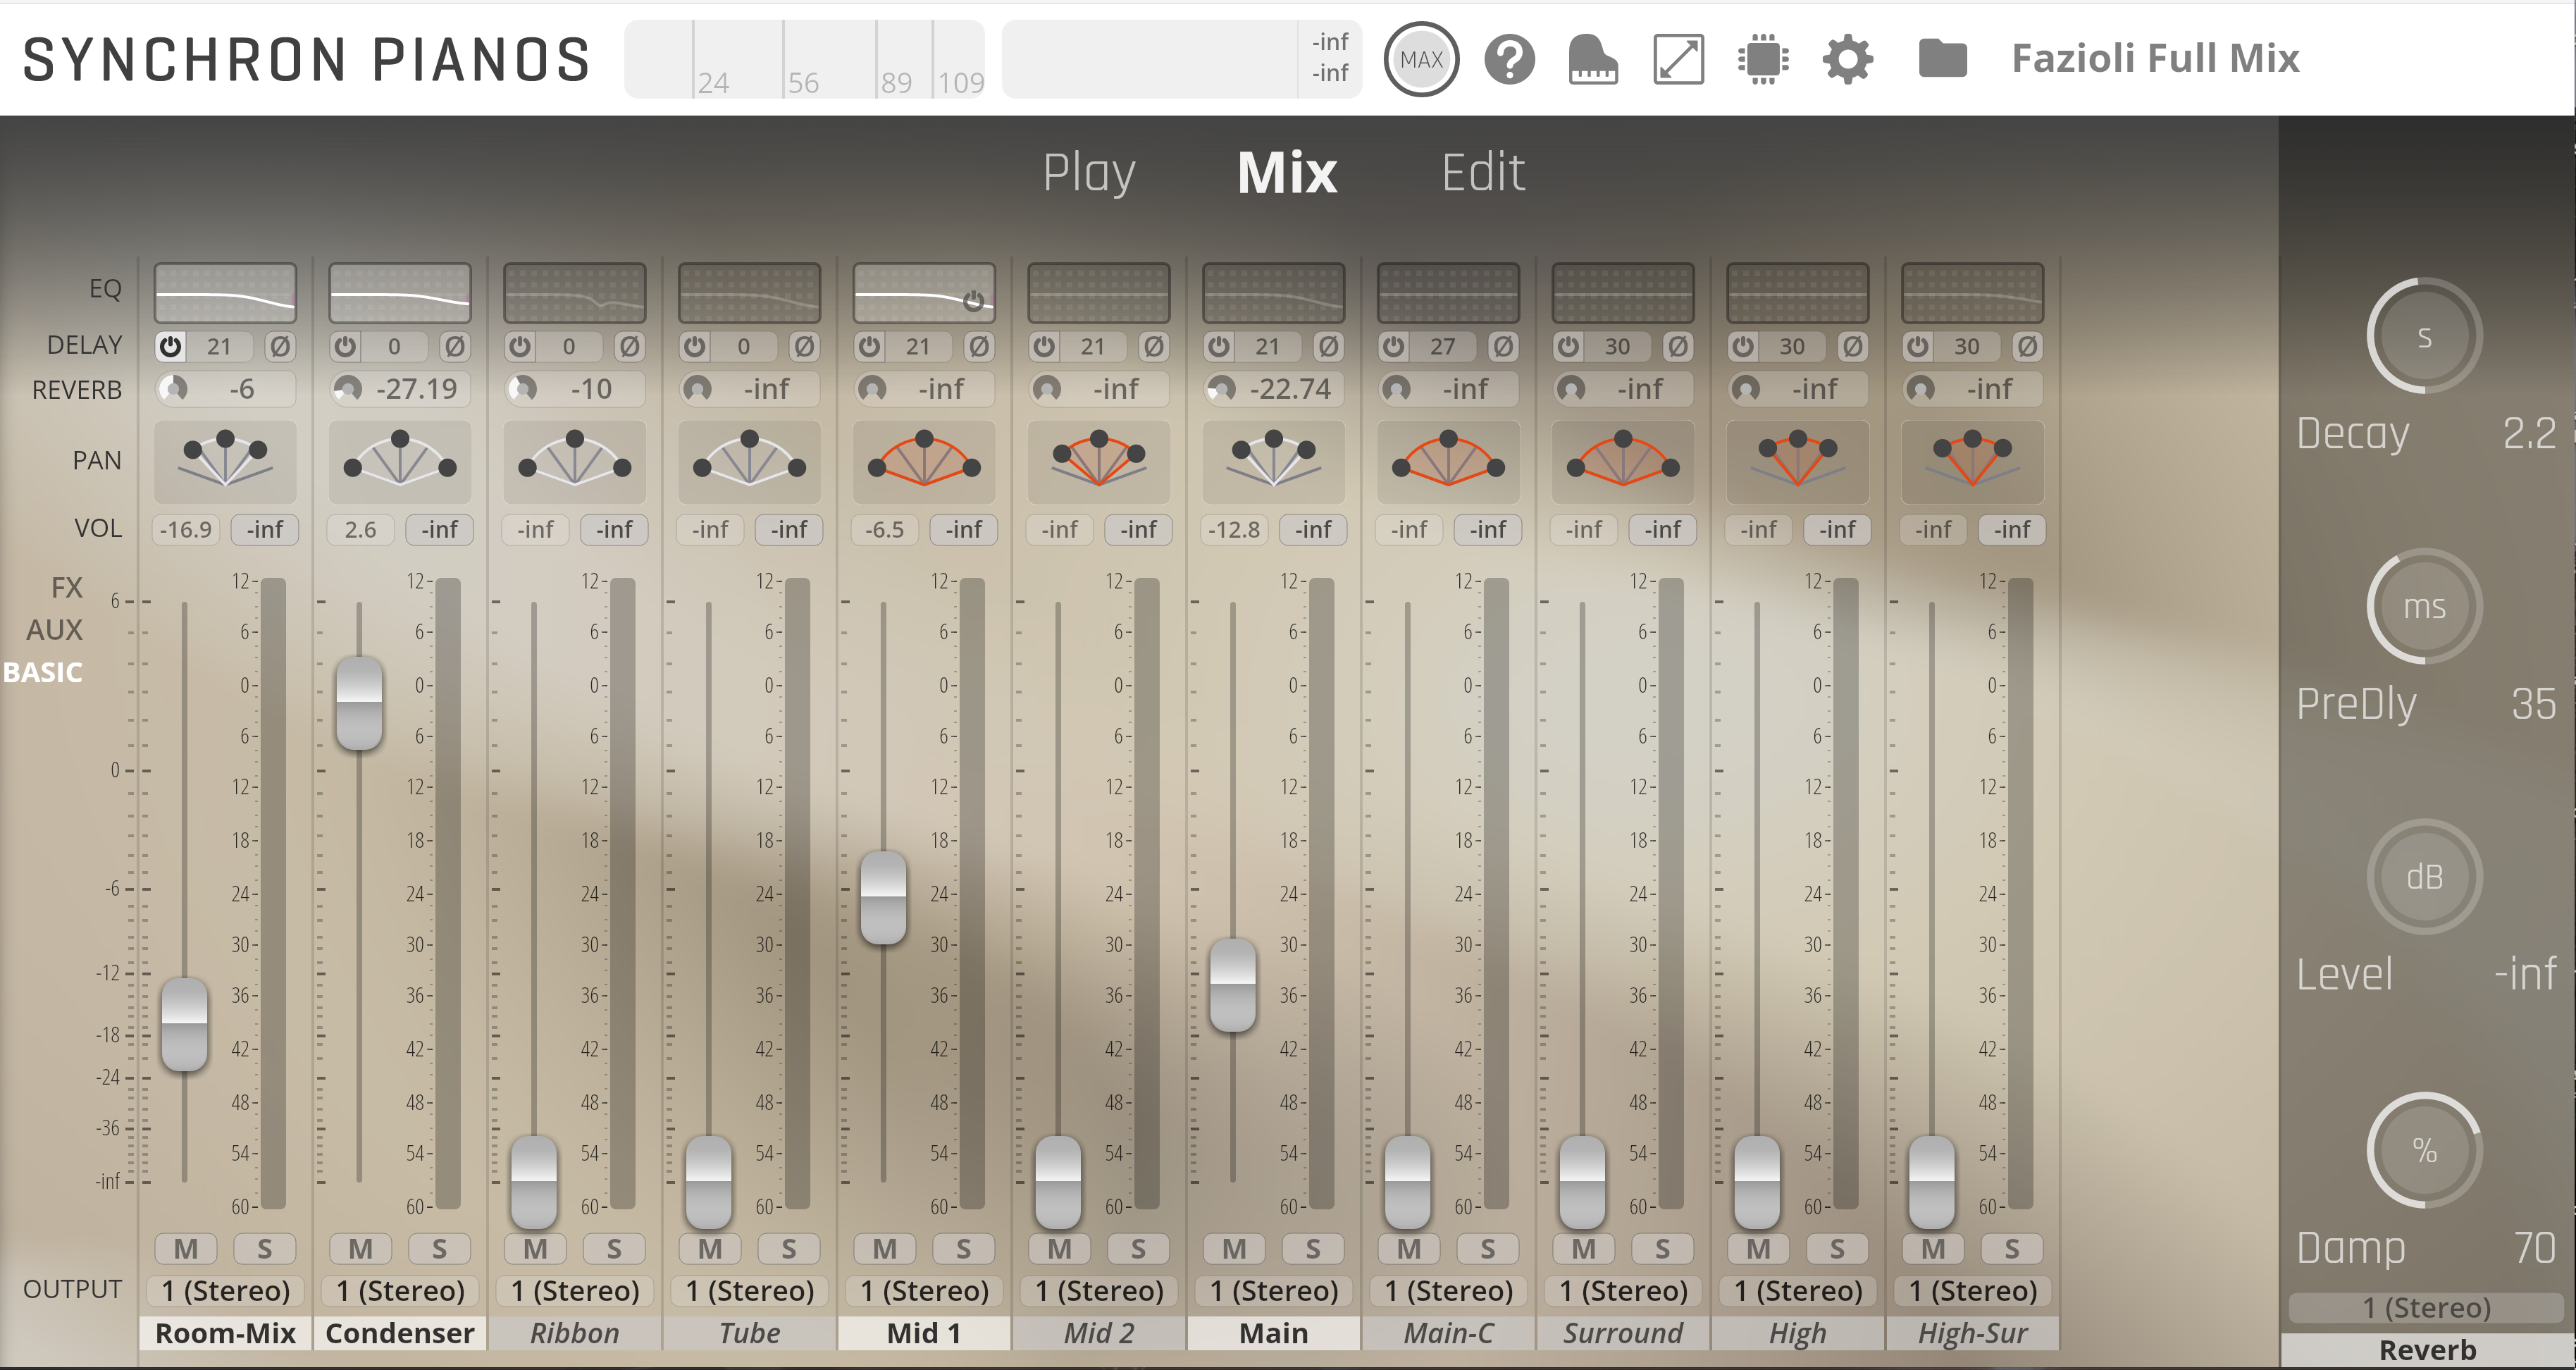
Task: Mute the Surround channel
Action: coord(1584,1249)
